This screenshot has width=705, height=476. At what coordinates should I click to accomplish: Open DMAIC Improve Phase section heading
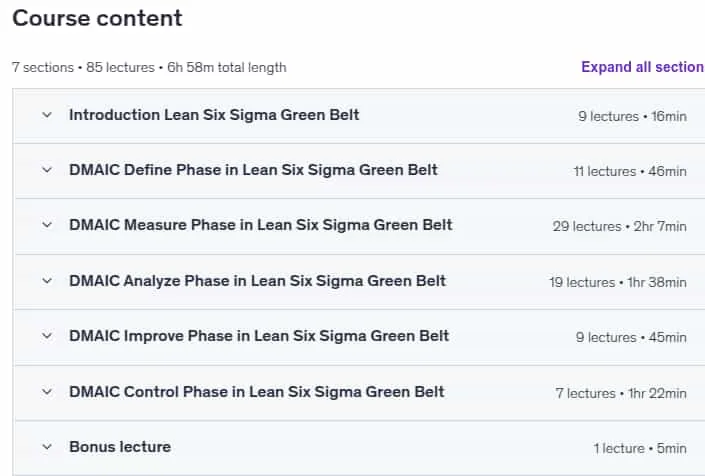[x=259, y=336]
